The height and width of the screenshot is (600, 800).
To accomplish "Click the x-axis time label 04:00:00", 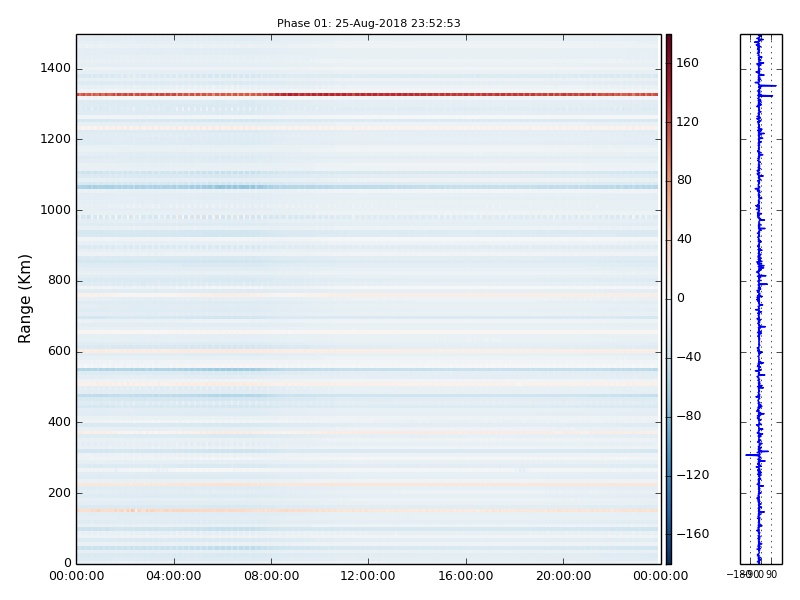I will 173,576.
